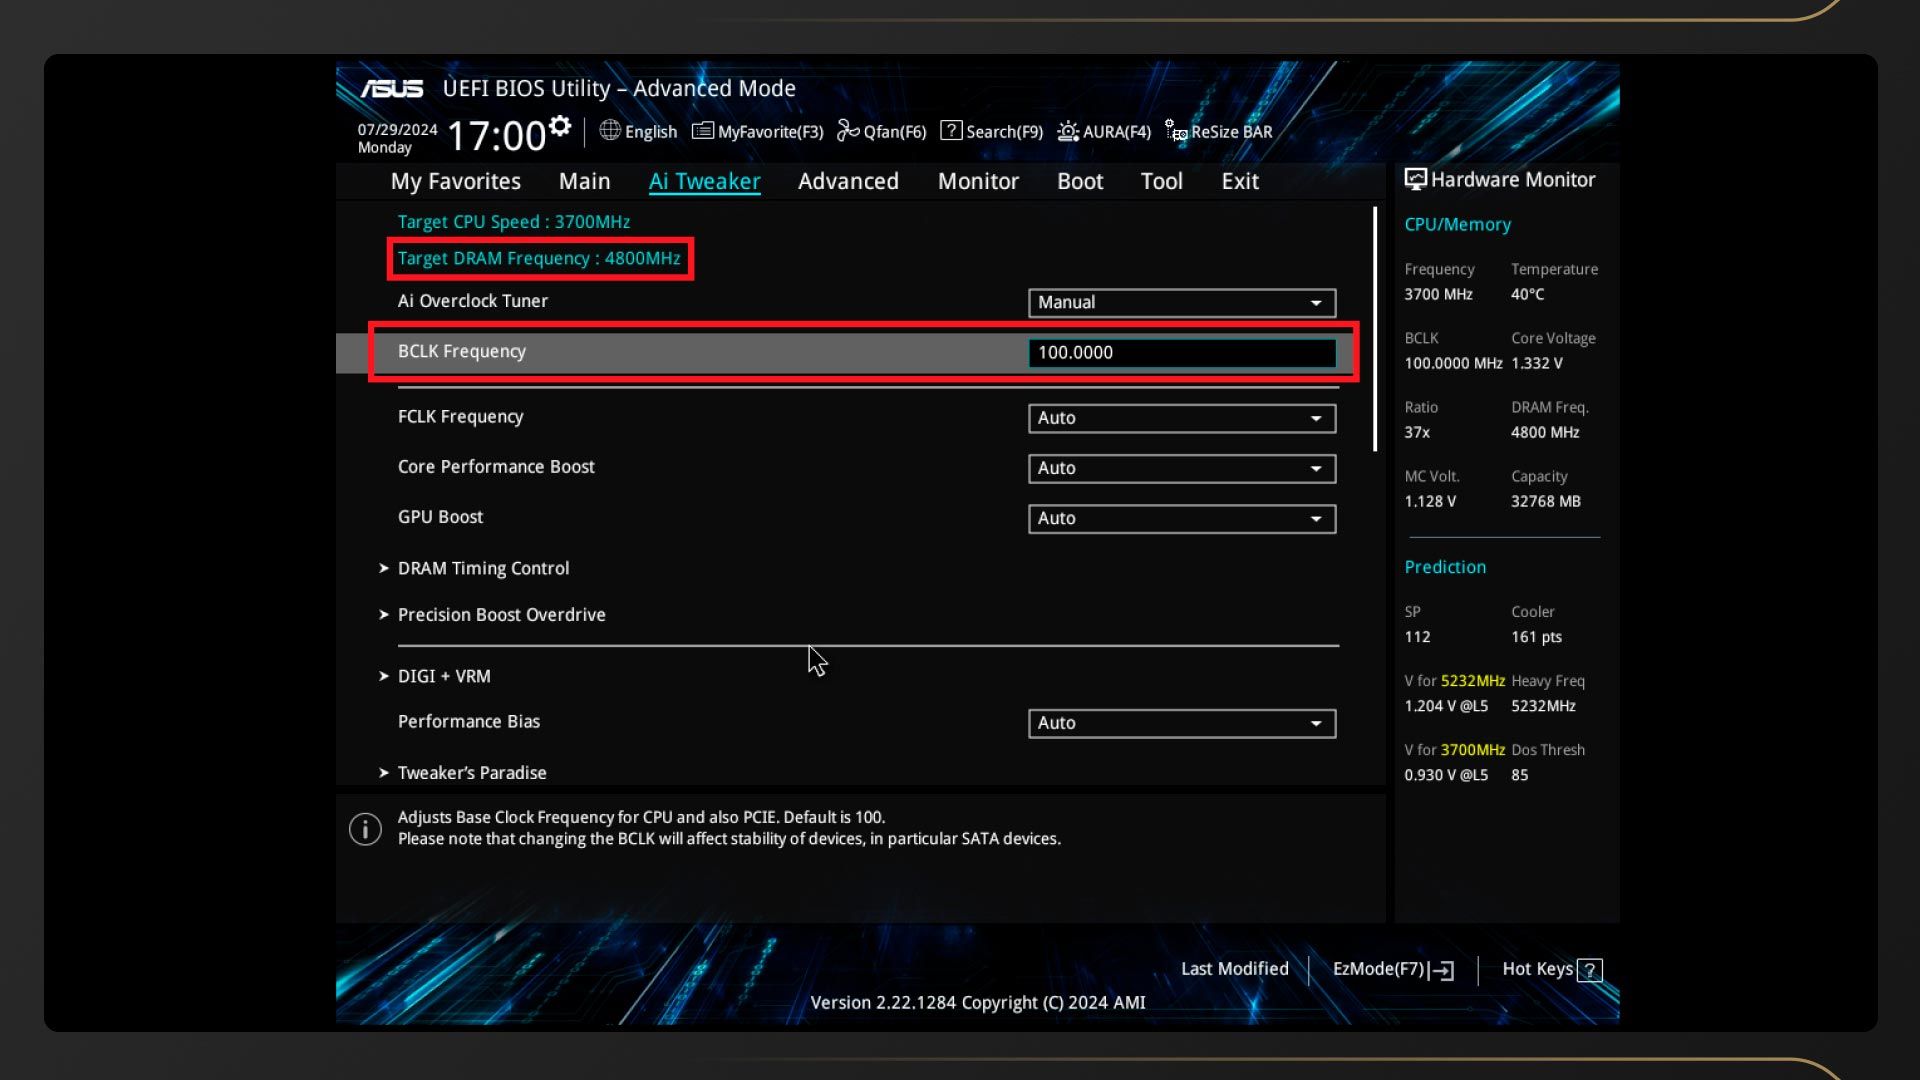Screen dimensions: 1920x1080
Task: Click the info icon beside description
Action: (x=365, y=829)
